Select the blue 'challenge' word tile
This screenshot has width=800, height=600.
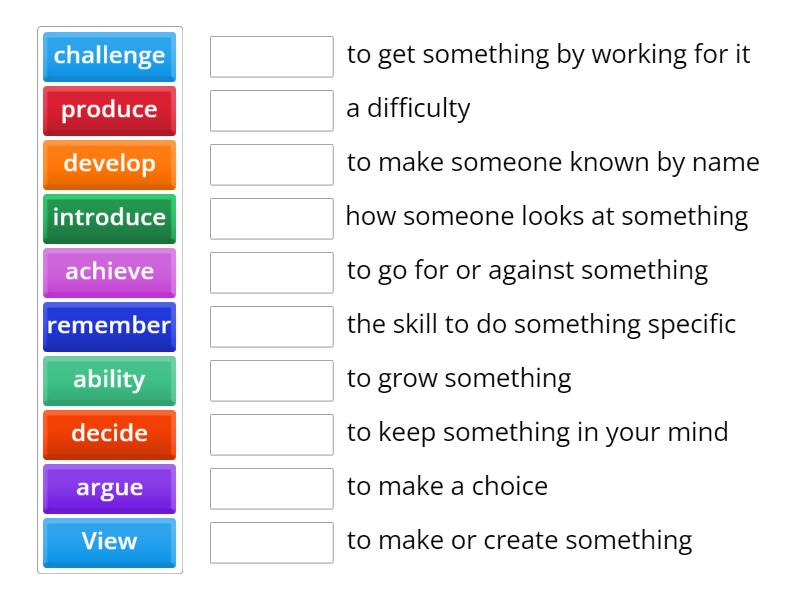point(109,57)
